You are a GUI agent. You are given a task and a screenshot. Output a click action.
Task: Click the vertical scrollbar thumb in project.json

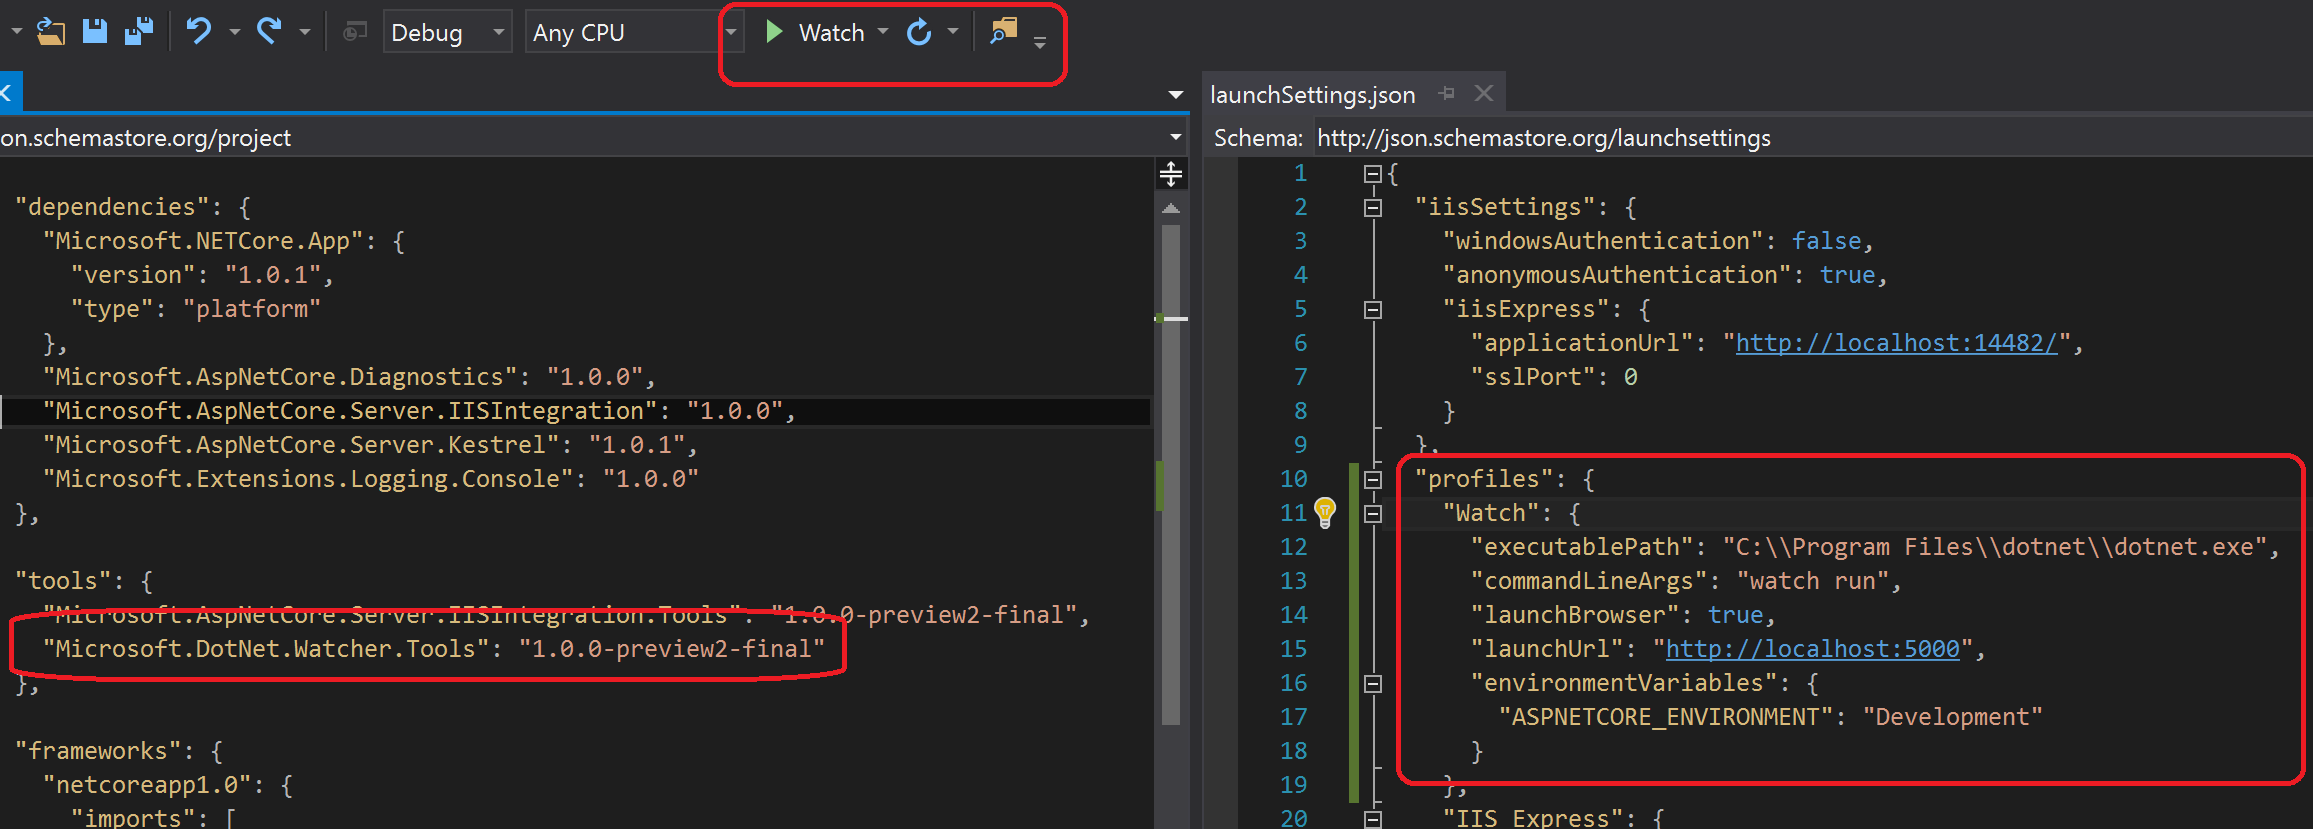[x=1171, y=474]
